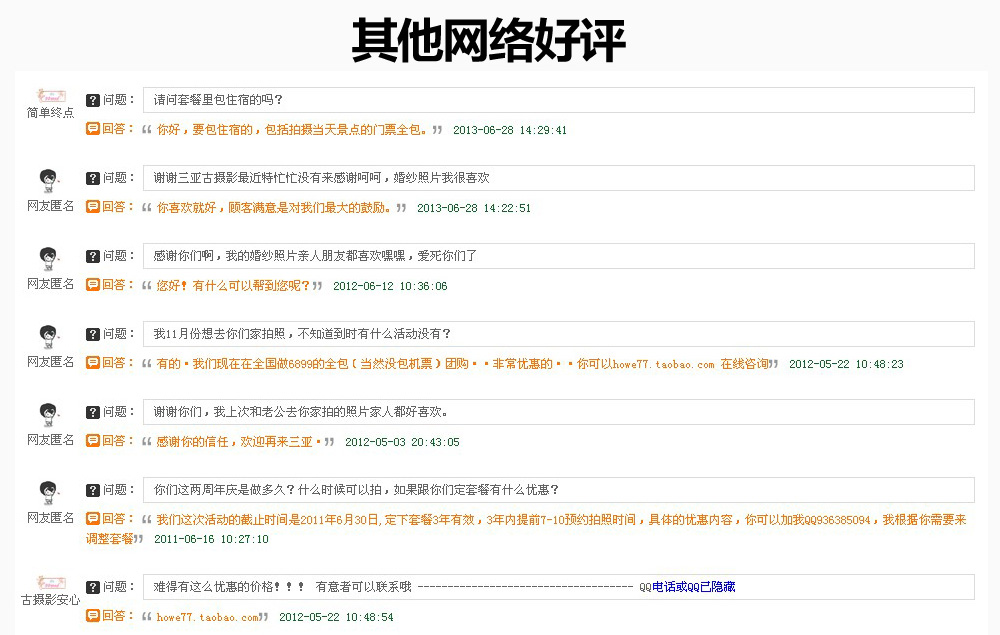Click the blue "电话或QQ已隐藏" text
Screen dimensions: 1000x635
694,587
